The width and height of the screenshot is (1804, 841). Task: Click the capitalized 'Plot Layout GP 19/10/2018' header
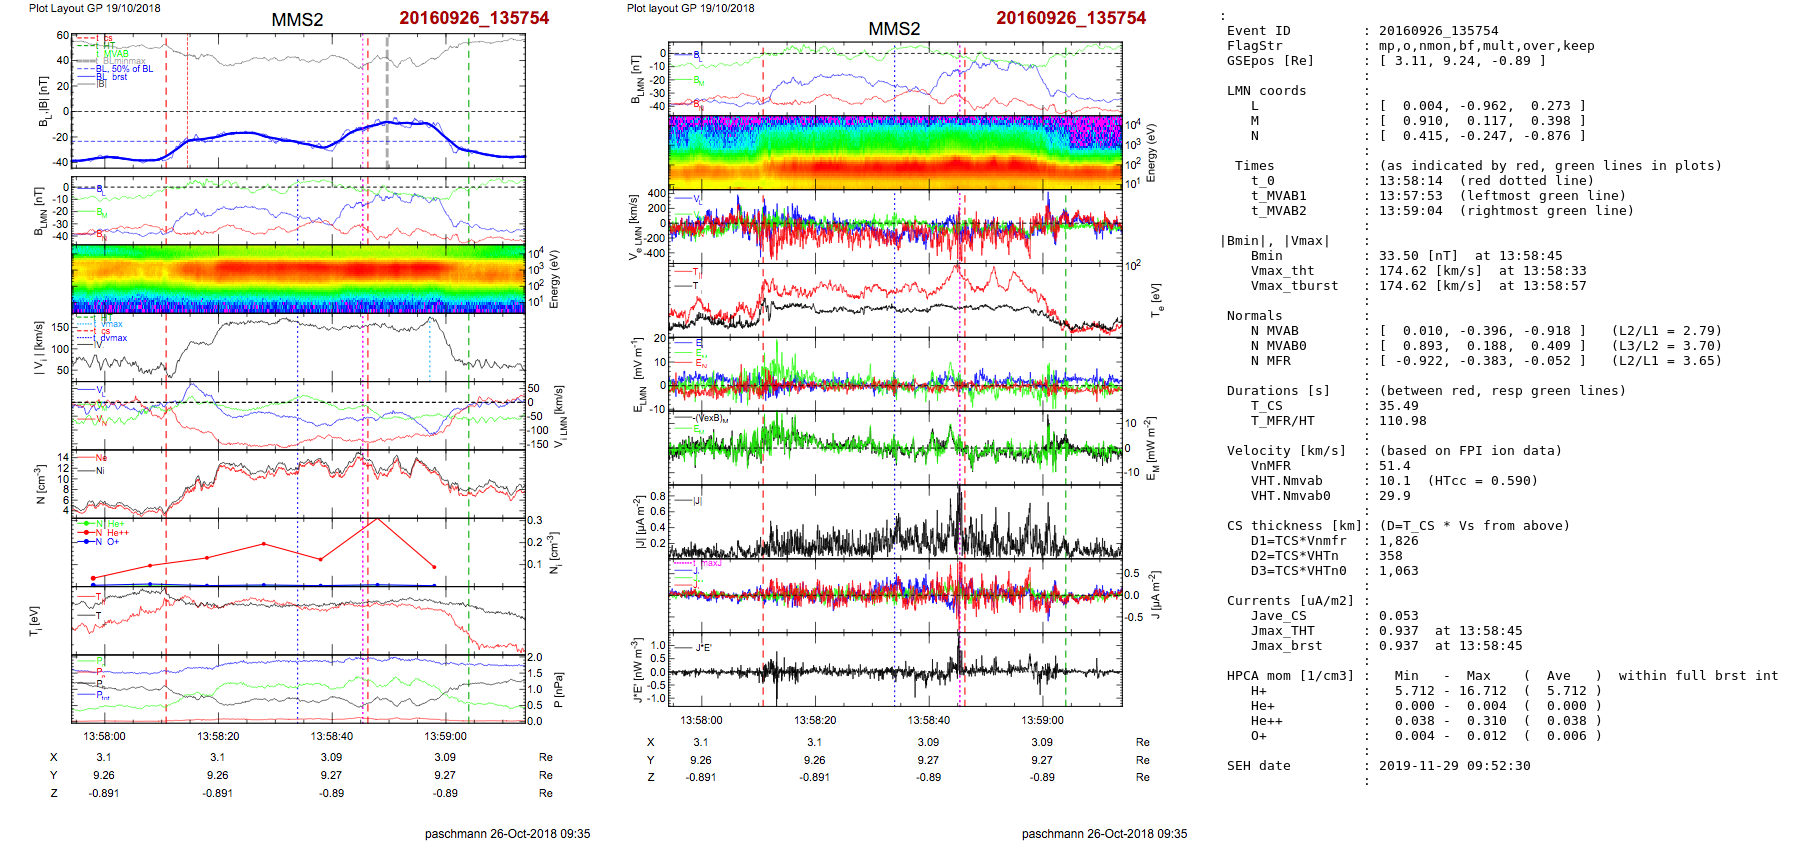[94, 8]
